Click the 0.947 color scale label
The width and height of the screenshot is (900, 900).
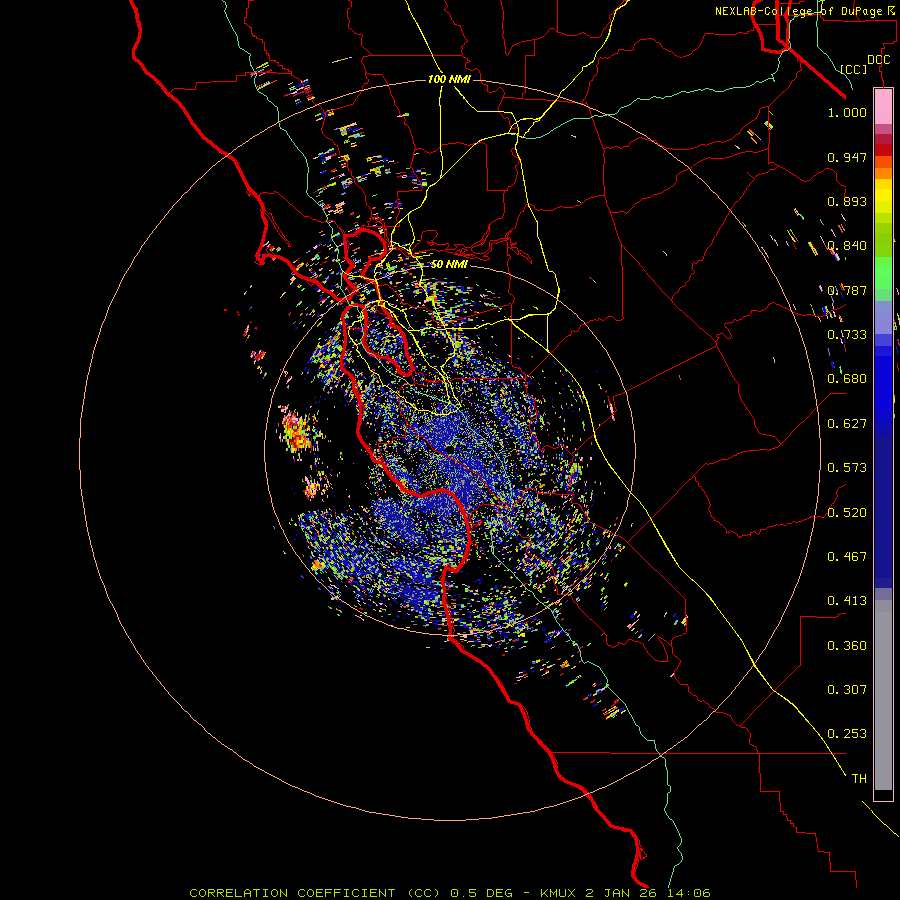coord(847,157)
